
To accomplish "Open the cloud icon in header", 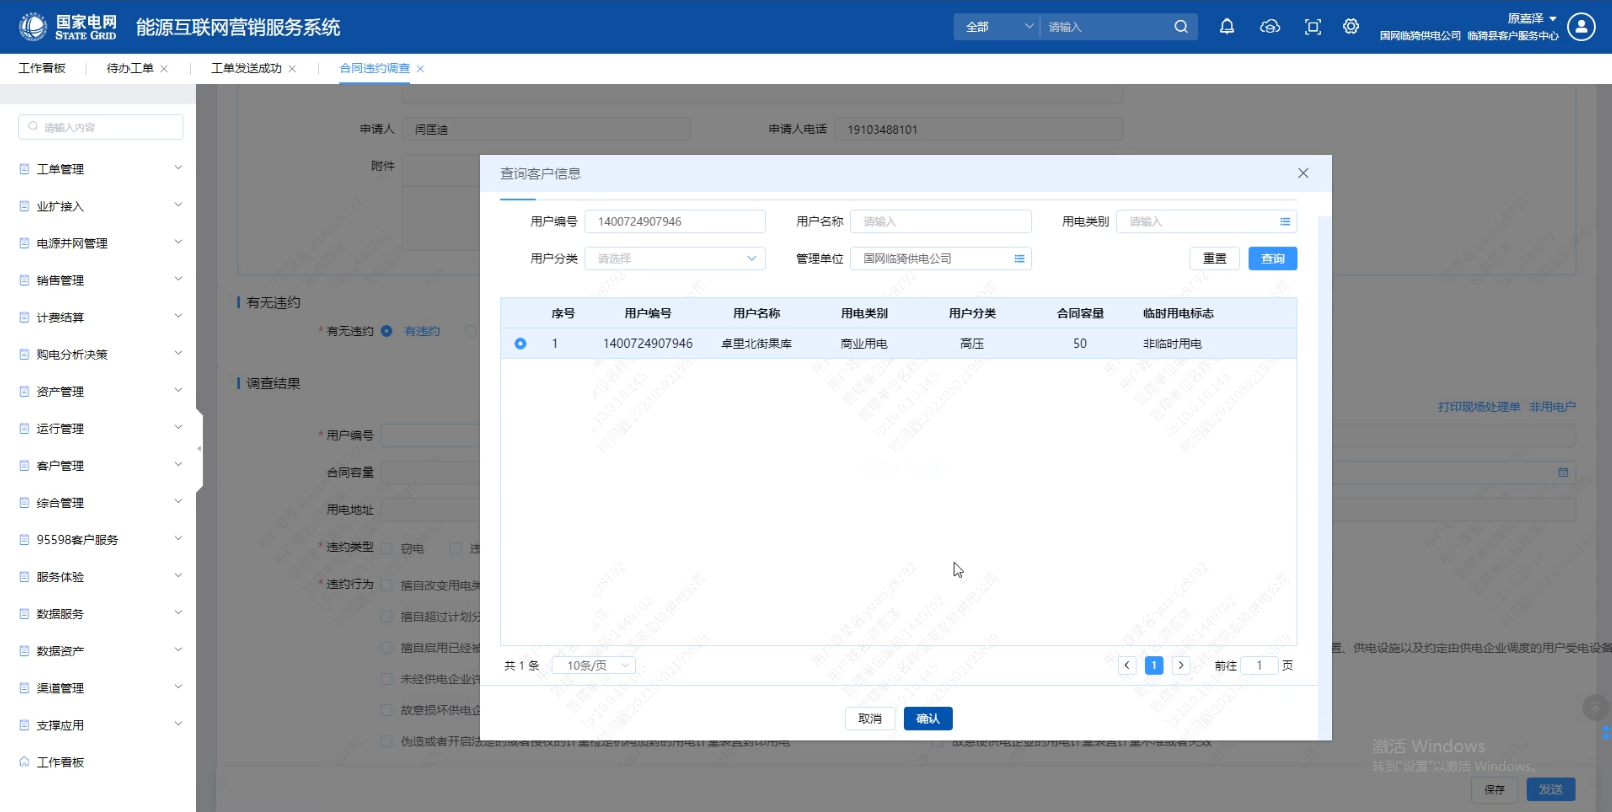I will pyautogui.click(x=1269, y=27).
